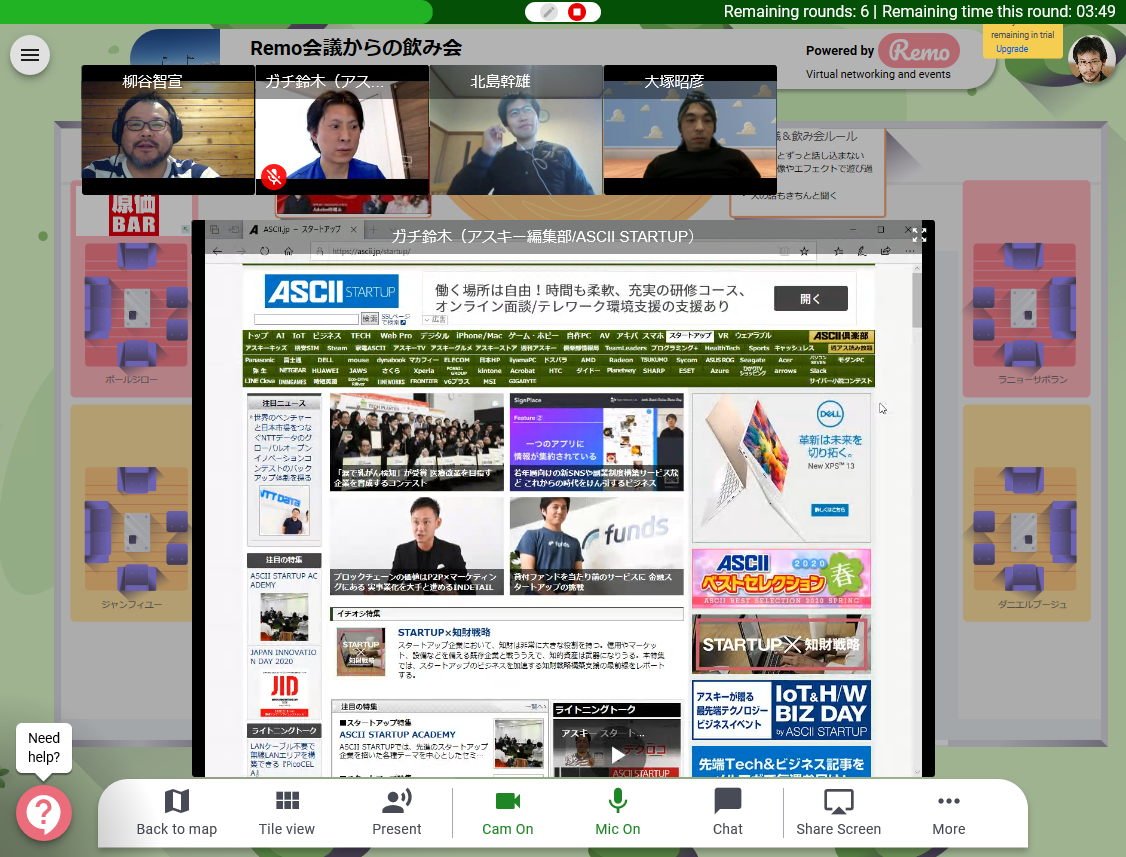Click the red muted-mic icon on ガチ鈴木 video
Screen dimensions: 1126x857
tap(274, 176)
